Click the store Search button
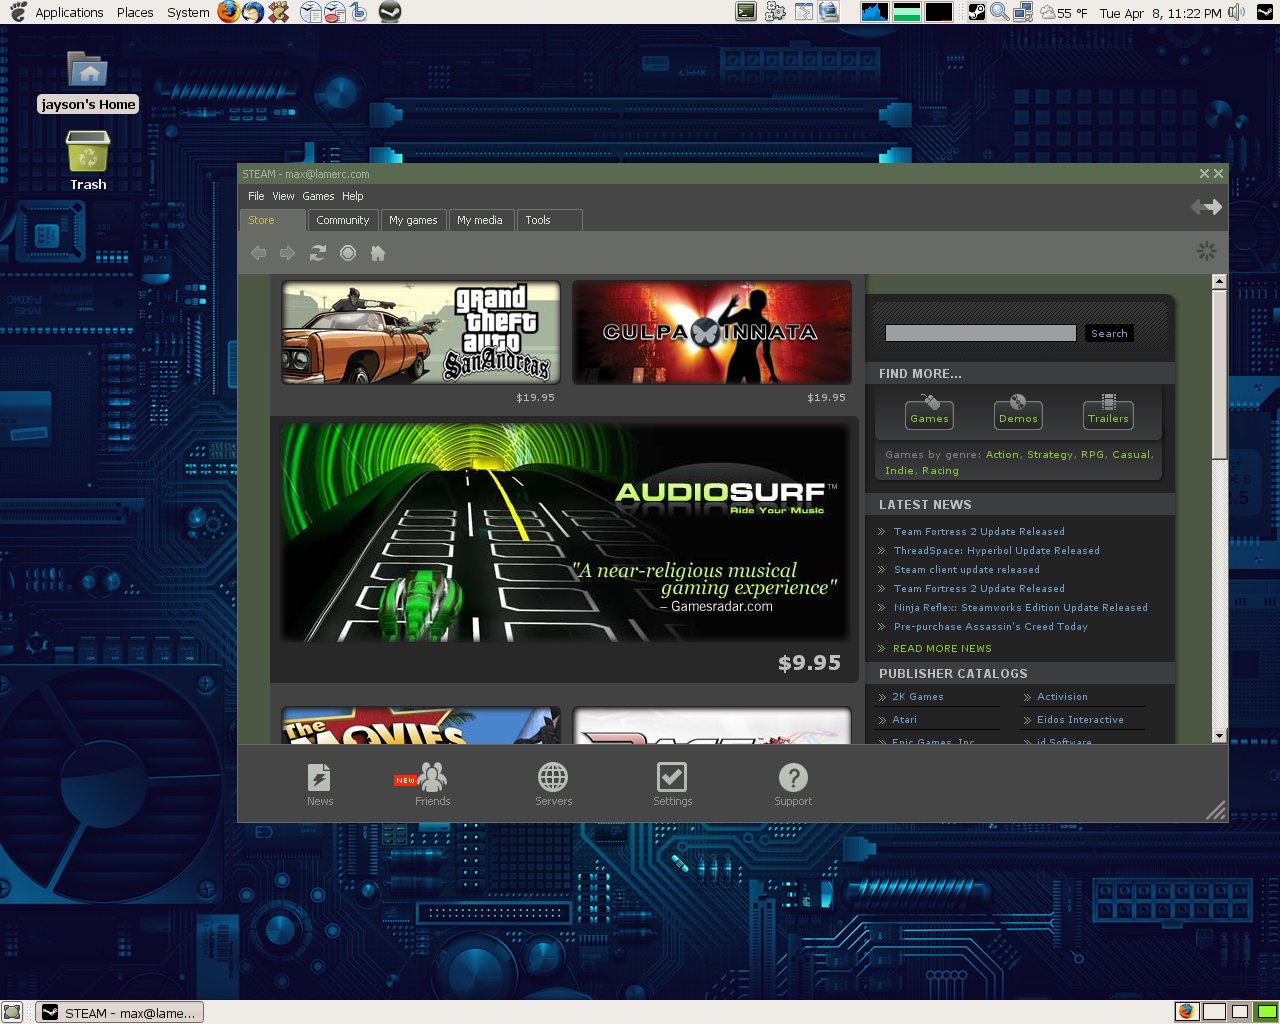 1109,333
